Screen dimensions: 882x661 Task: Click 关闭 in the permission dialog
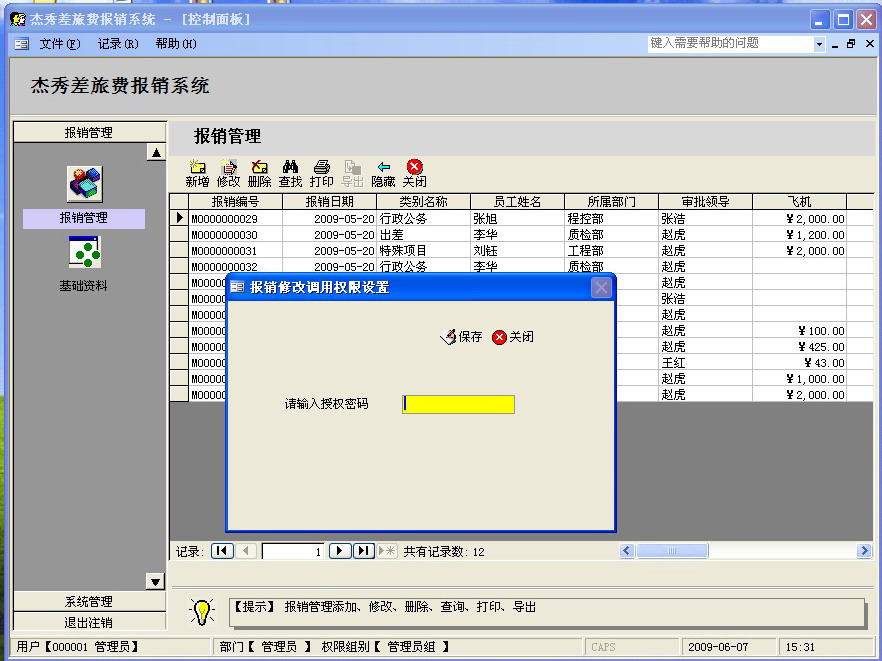(x=513, y=337)
